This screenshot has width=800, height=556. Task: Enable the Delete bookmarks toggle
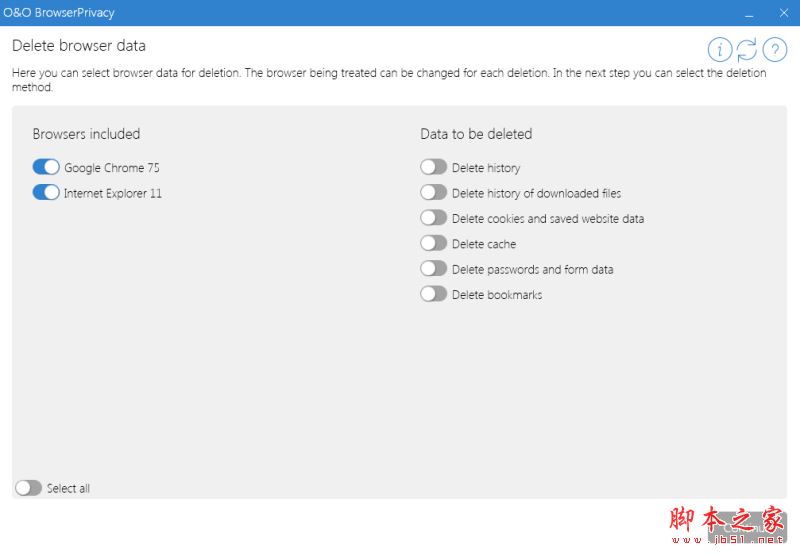coord(434,294)
